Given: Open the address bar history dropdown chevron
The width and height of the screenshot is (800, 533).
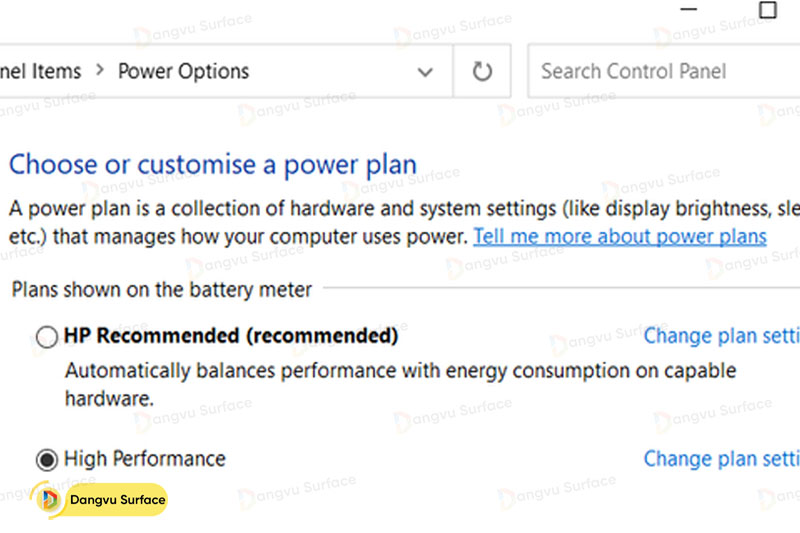Looking at the screenshot, I should (x=425, y=72).
